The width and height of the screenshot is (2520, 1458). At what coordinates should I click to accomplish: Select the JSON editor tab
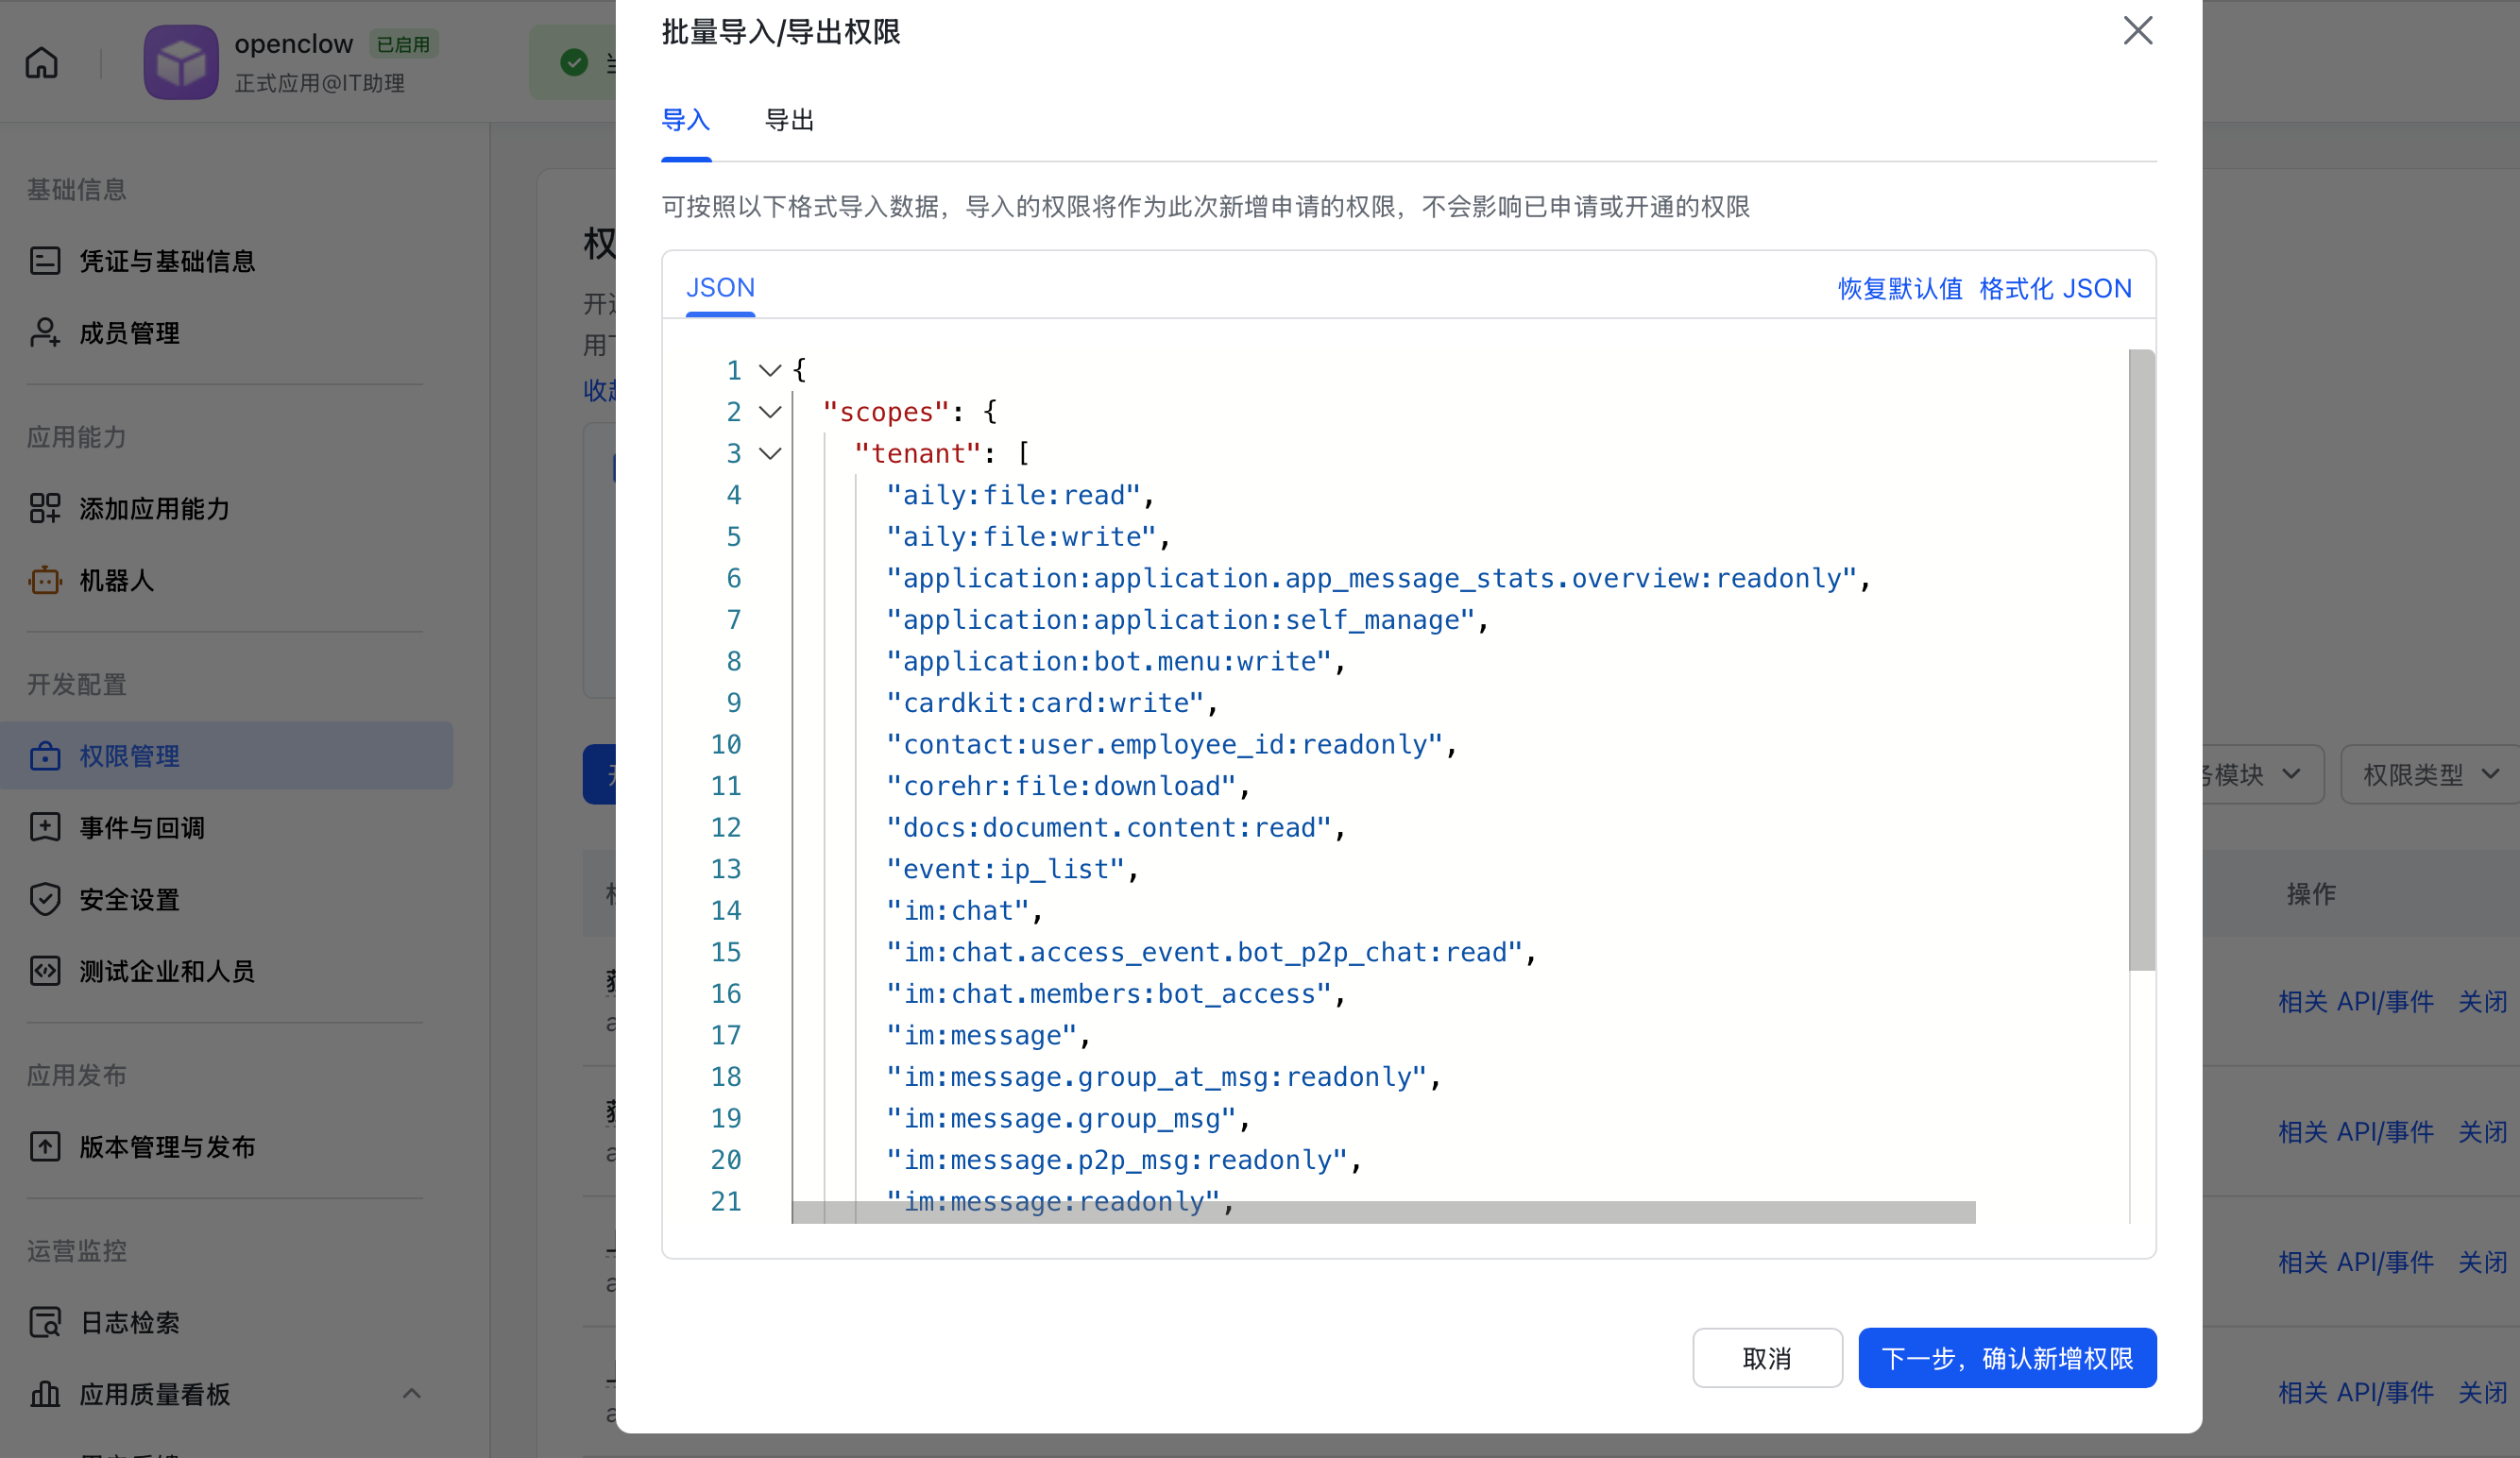click(x=720, y=288)
